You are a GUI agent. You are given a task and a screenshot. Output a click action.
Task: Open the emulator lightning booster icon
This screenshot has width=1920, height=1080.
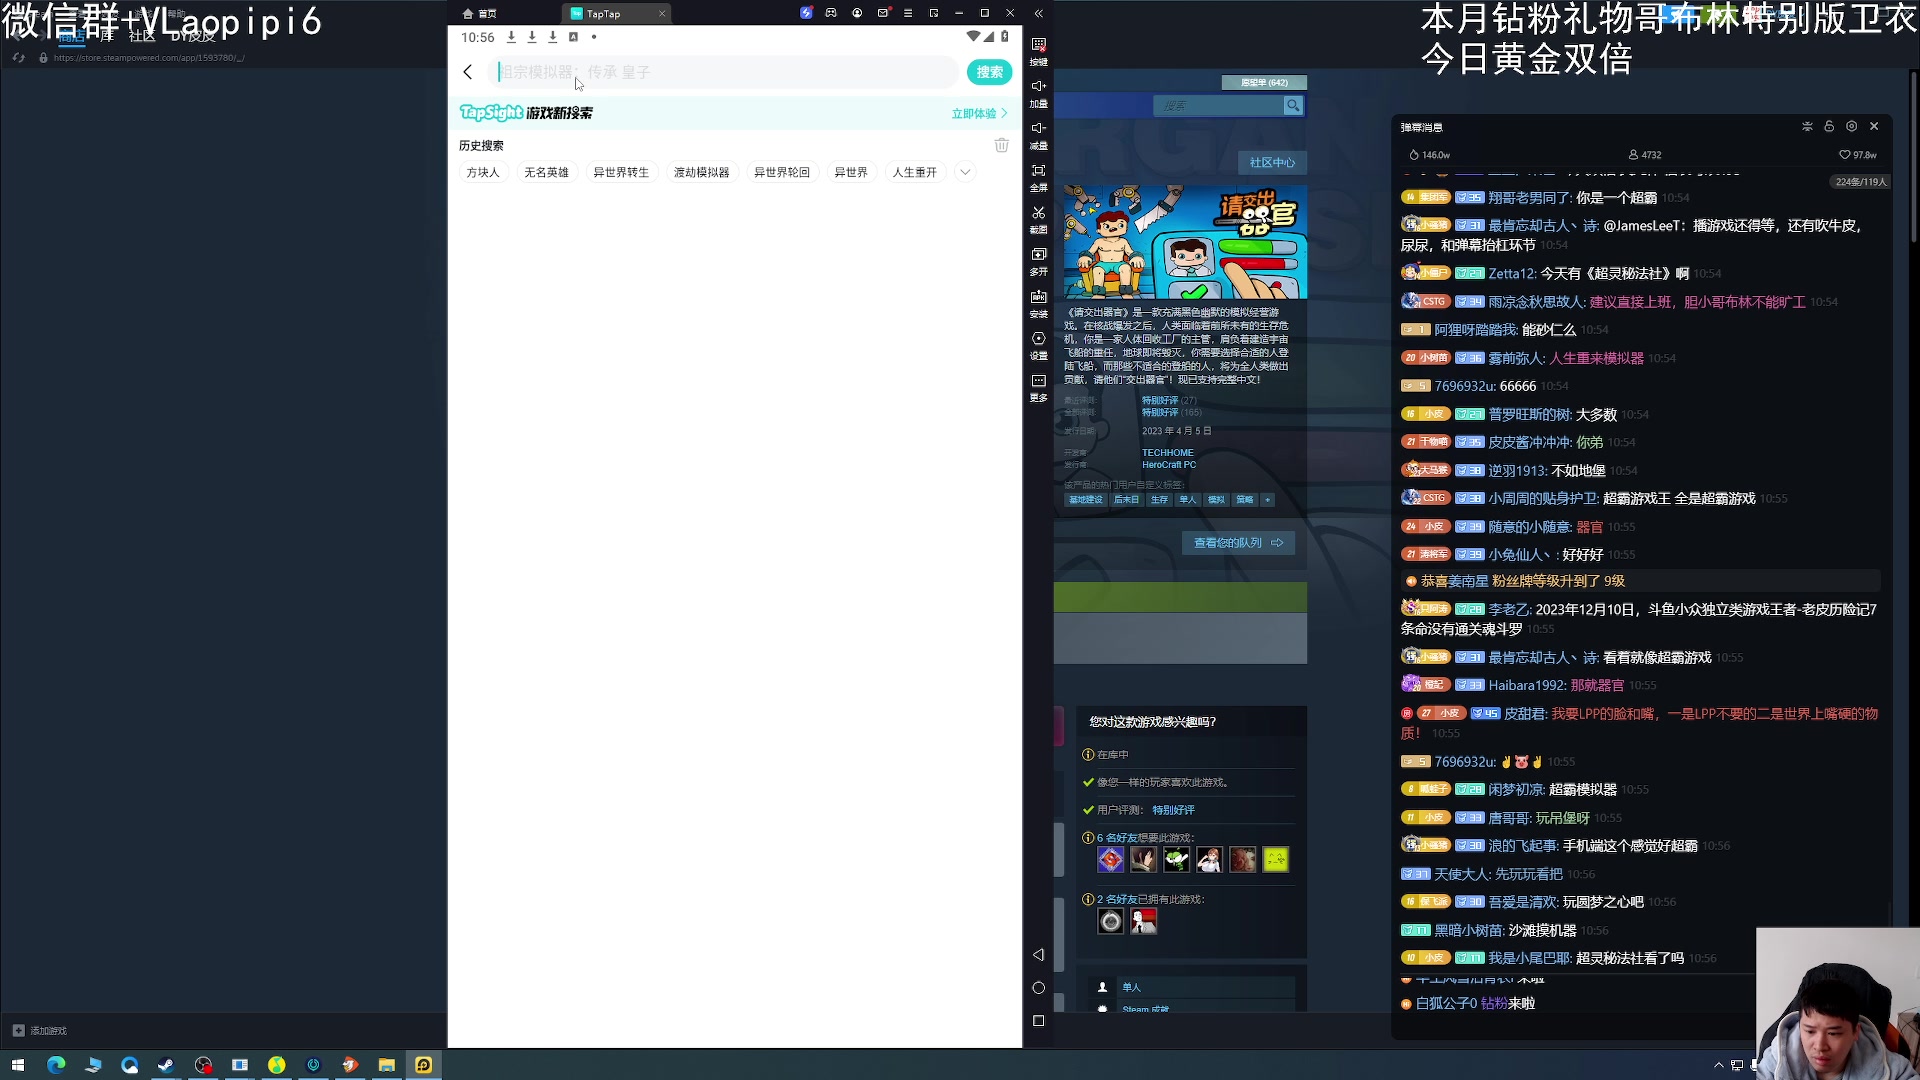pos(806,13)
